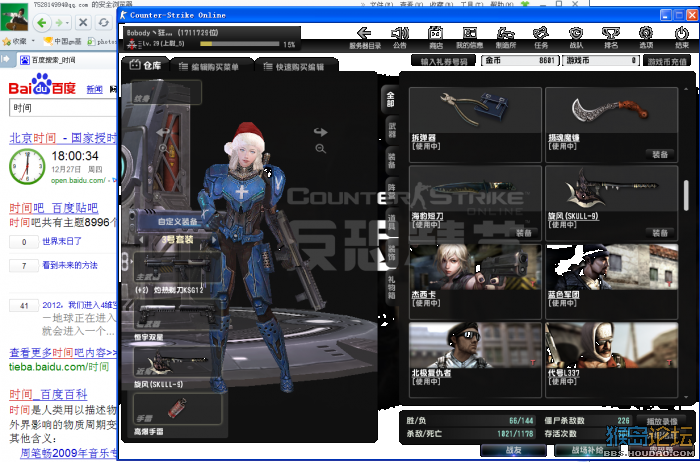Screen dimensions: 700x462
Task: Open the 制造所 crafting icon
Action: pos(506,37)
